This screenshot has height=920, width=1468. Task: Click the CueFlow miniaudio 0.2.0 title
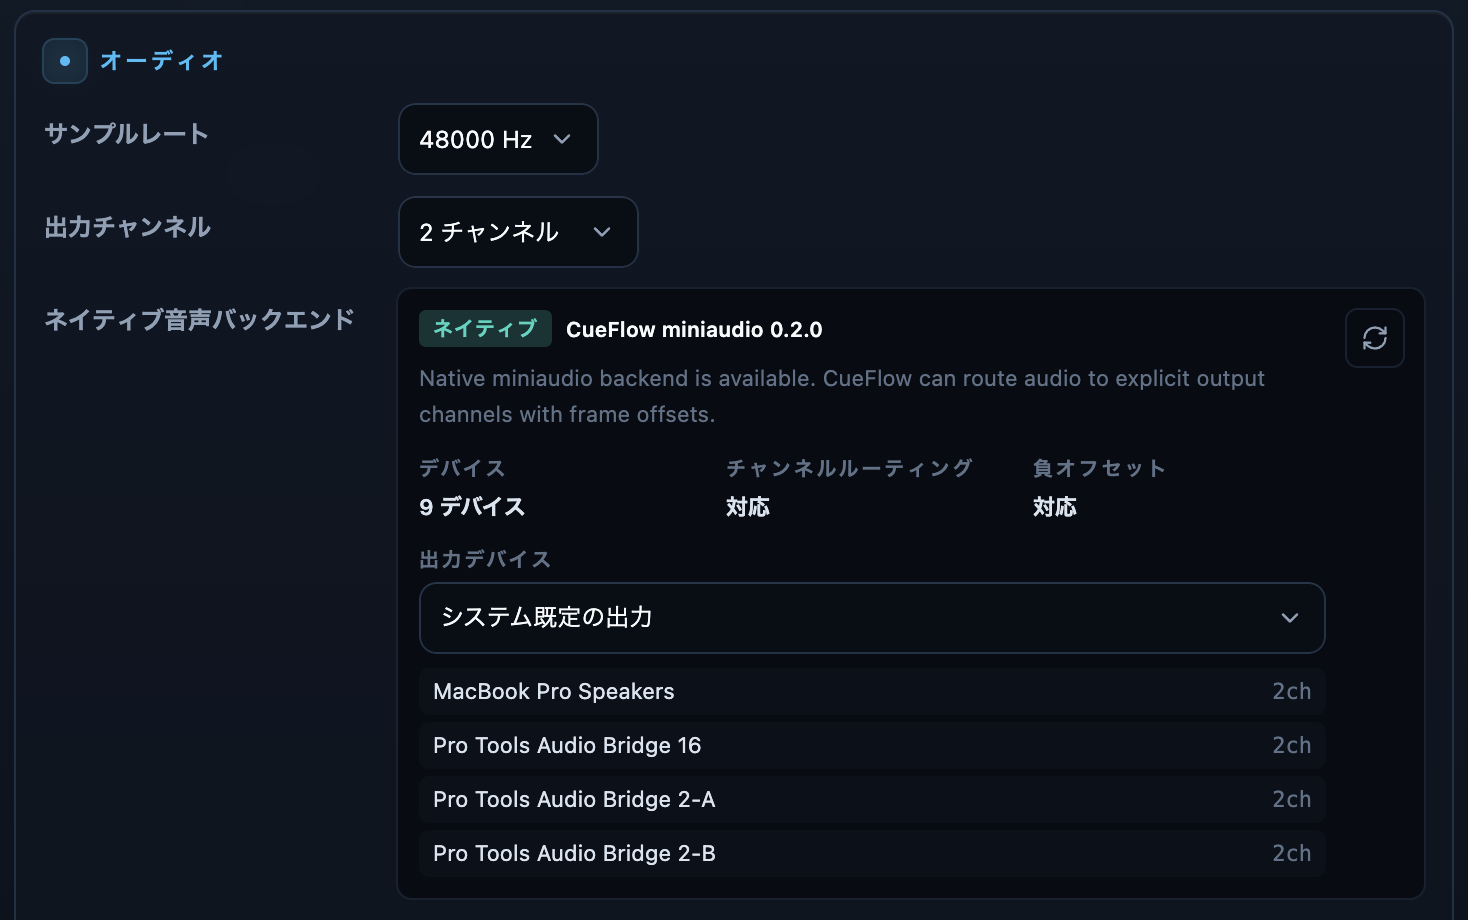(694, 330)
